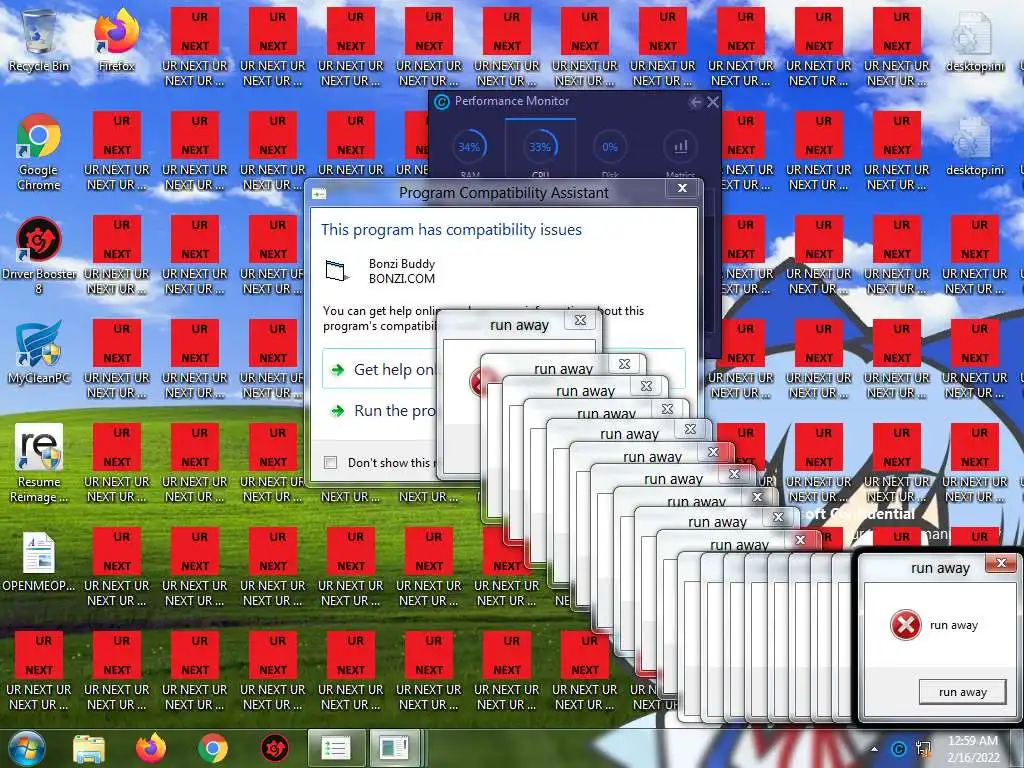Viewport: 1024px width, 768px height.
Task: Select the Driver Booster 8 desktop icon
Action: 39,256
